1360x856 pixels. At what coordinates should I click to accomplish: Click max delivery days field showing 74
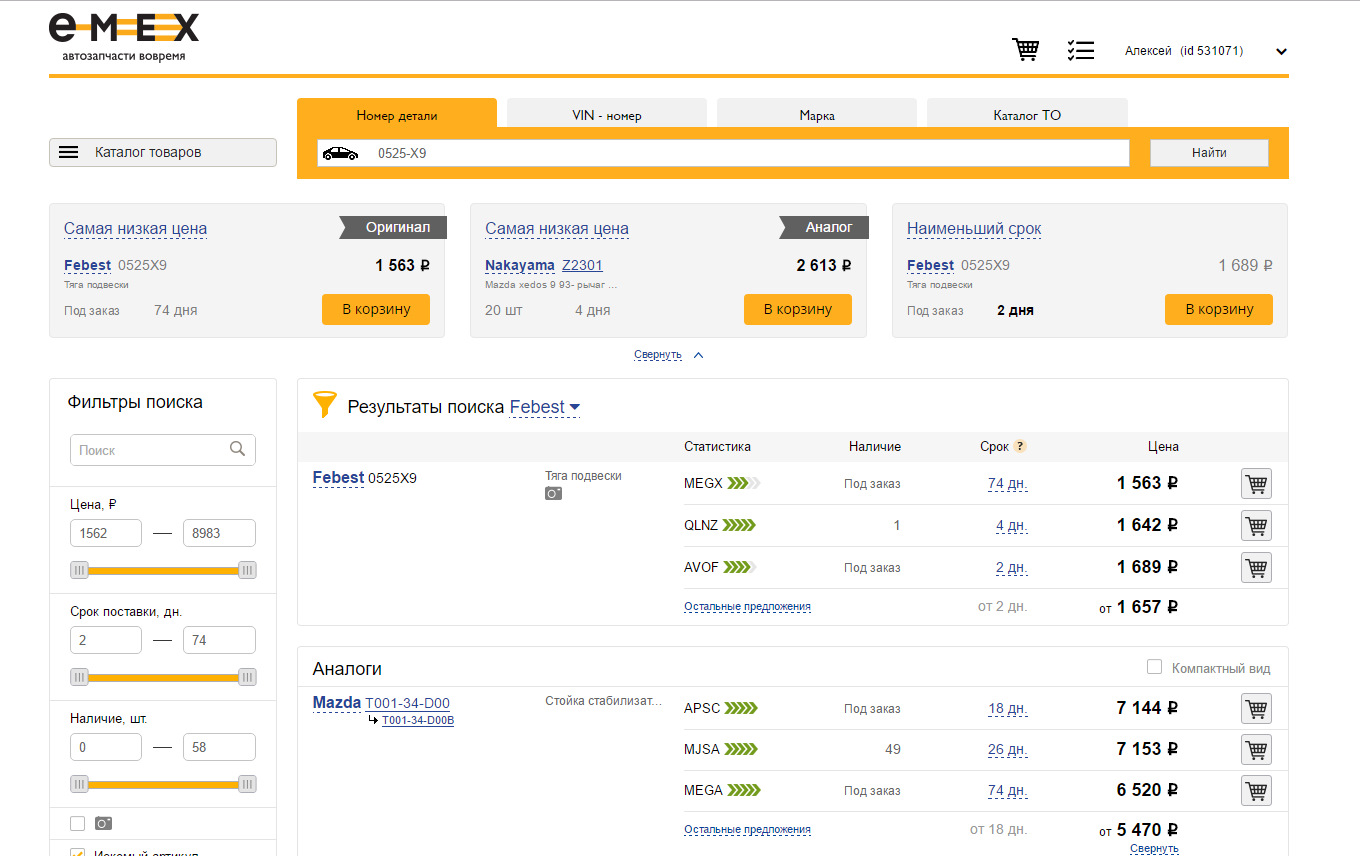[x=219, y=640]
